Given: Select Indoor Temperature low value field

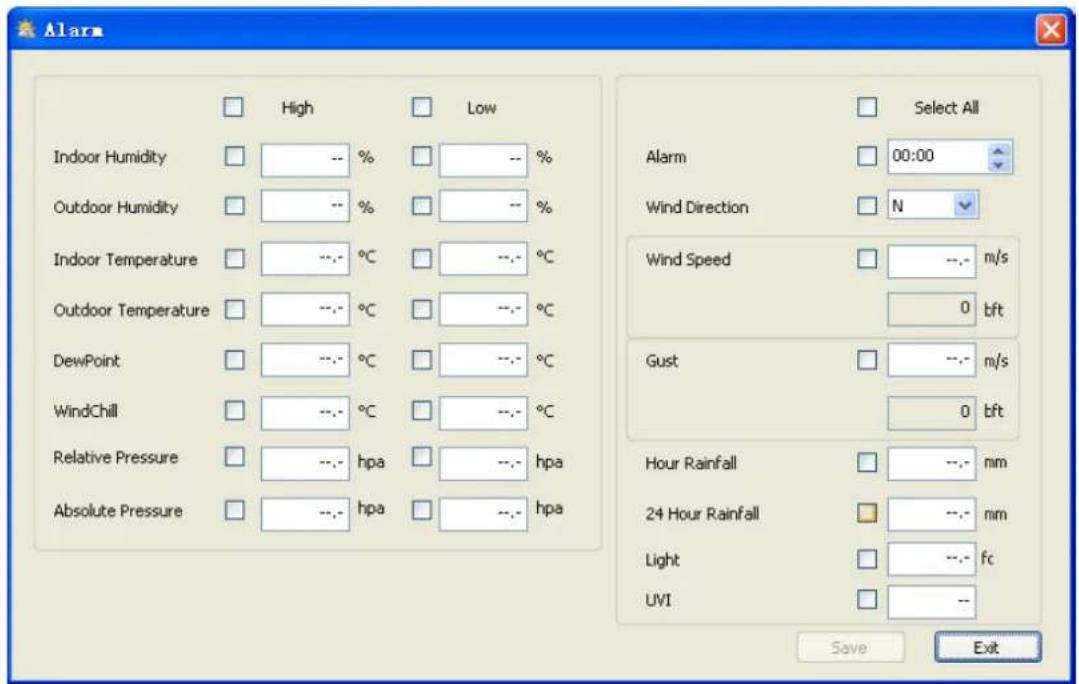Looking at the screenshot, I should pos(483,259).
